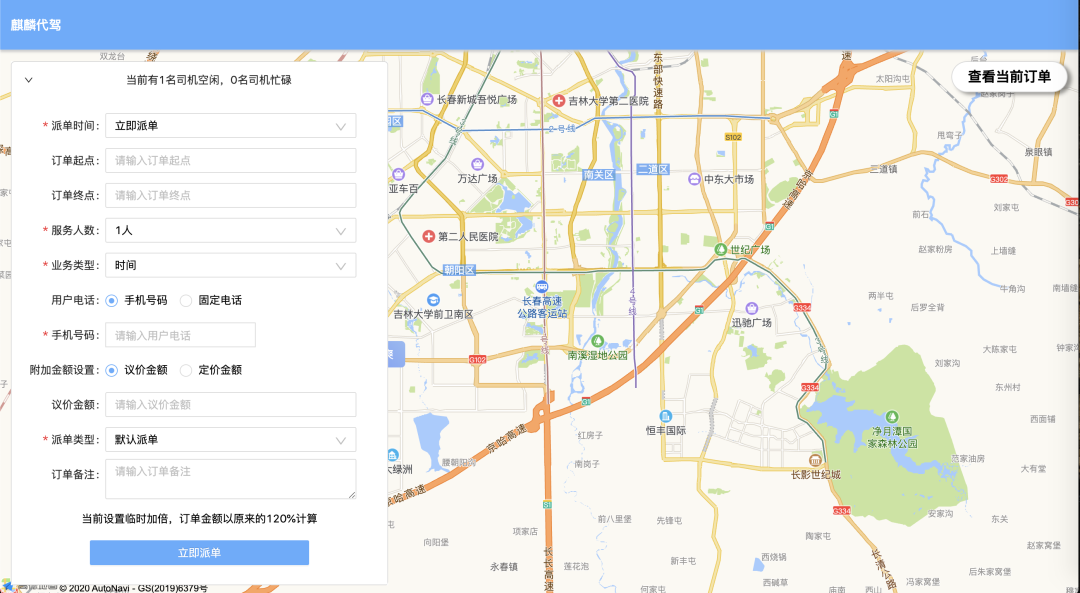Click the 二道区 district label
Image resolution: width=1080 pixels, height=593 pixels.
pos(652,169)
